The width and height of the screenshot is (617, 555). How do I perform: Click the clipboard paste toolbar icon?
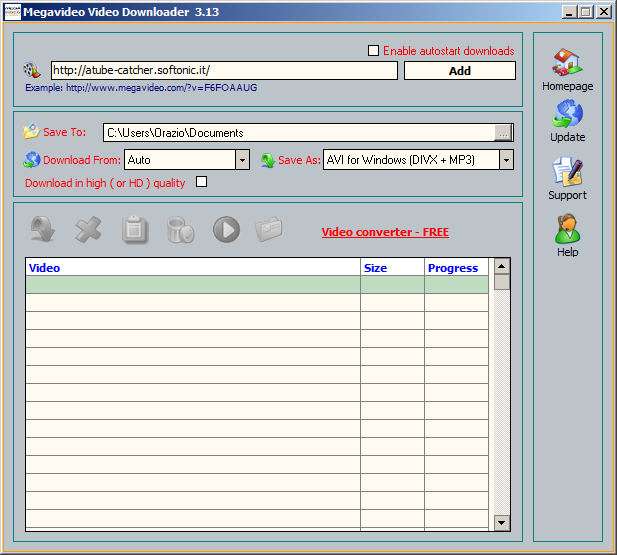point(135,229)
